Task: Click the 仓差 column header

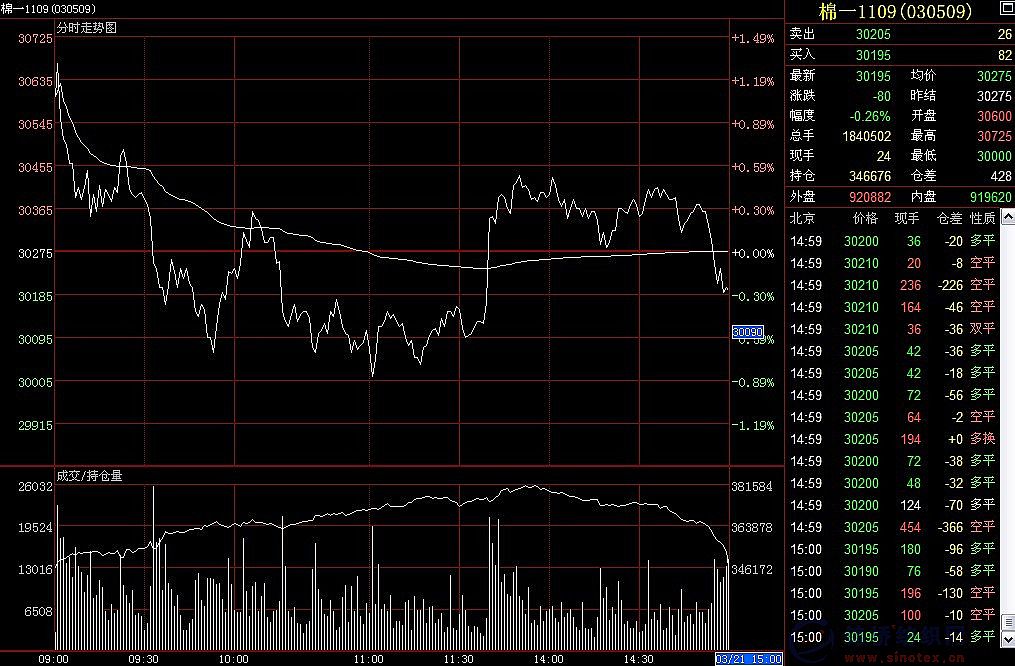Action: click(948, 218)
